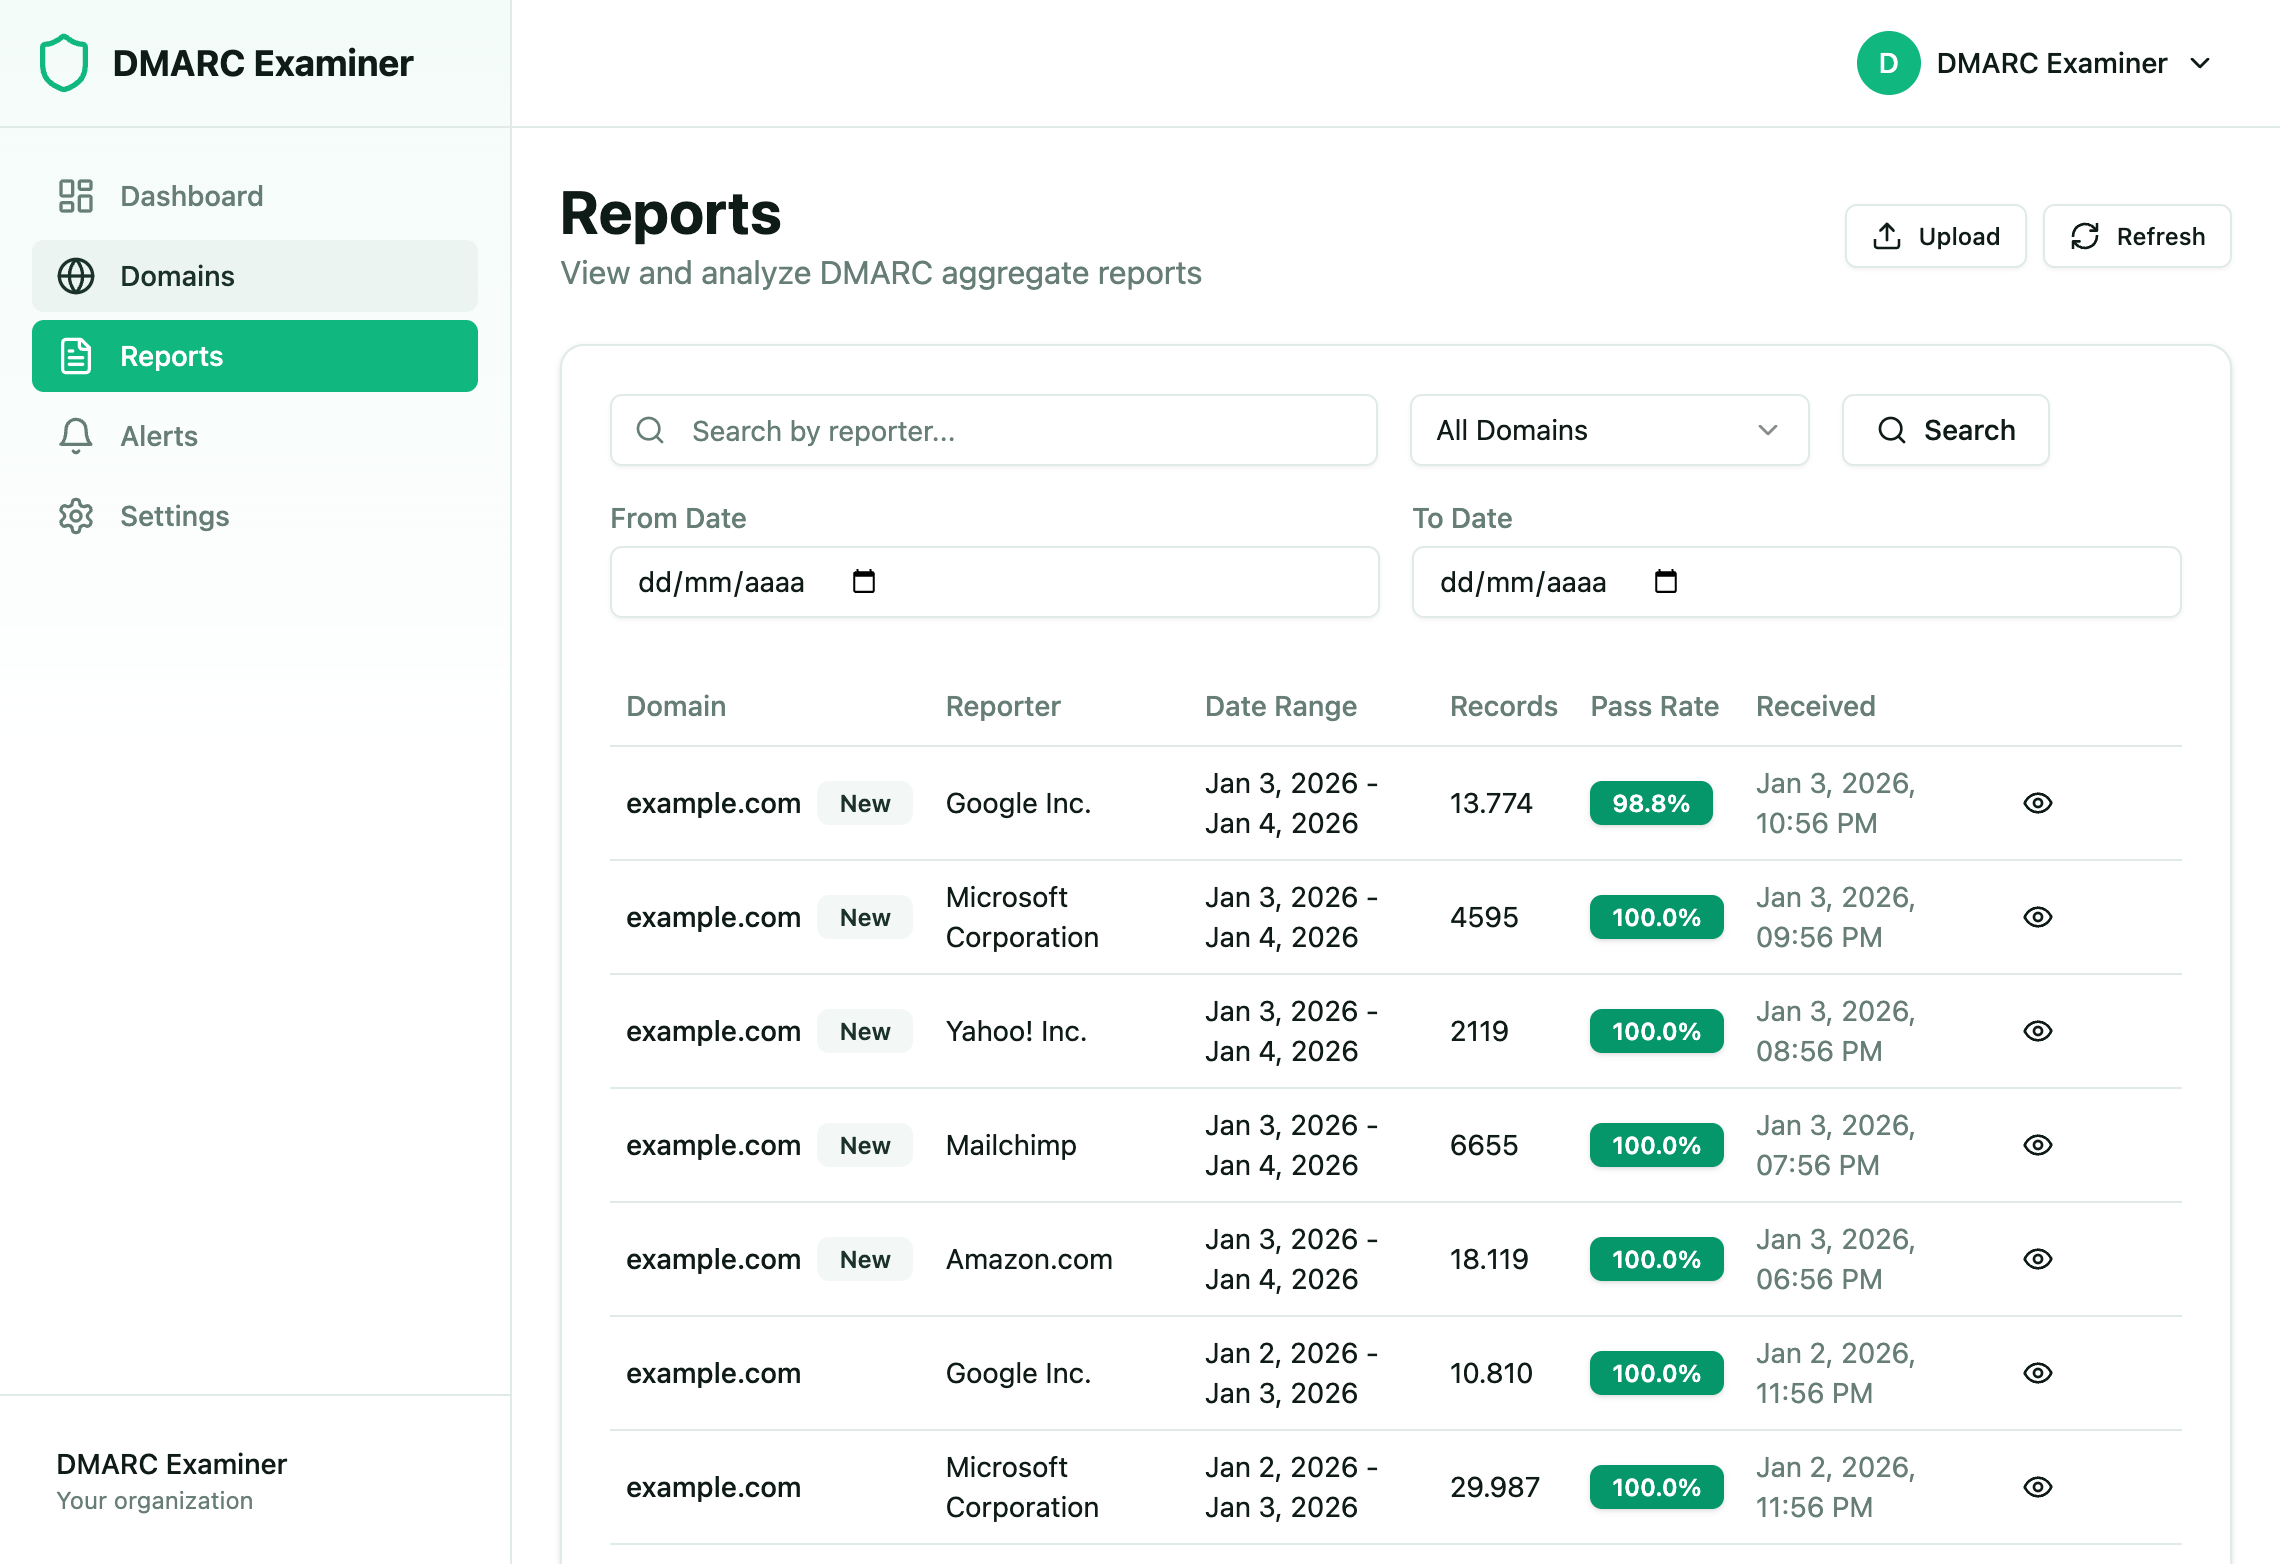Open the All Domains dropdown
2280x1564 pixels.
point(1608,430)
